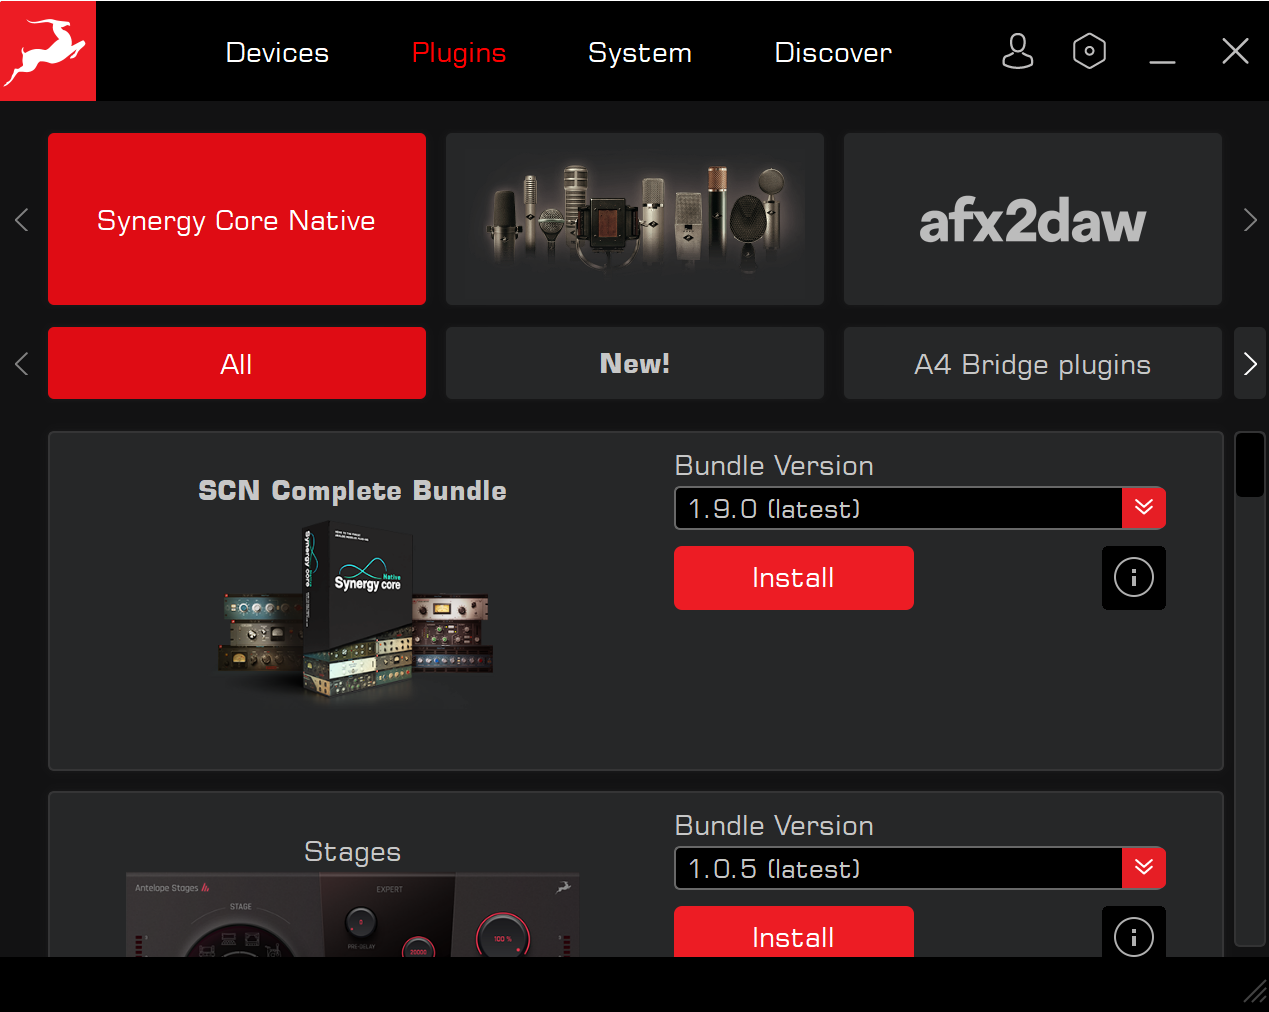Switch to the Devices tab
1269x1012 pixels.
277,53
